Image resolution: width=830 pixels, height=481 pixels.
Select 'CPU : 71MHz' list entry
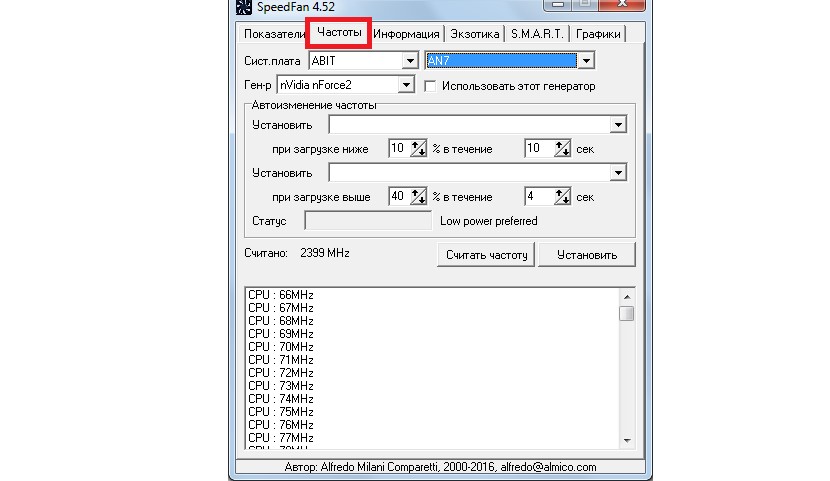[281, 360]
